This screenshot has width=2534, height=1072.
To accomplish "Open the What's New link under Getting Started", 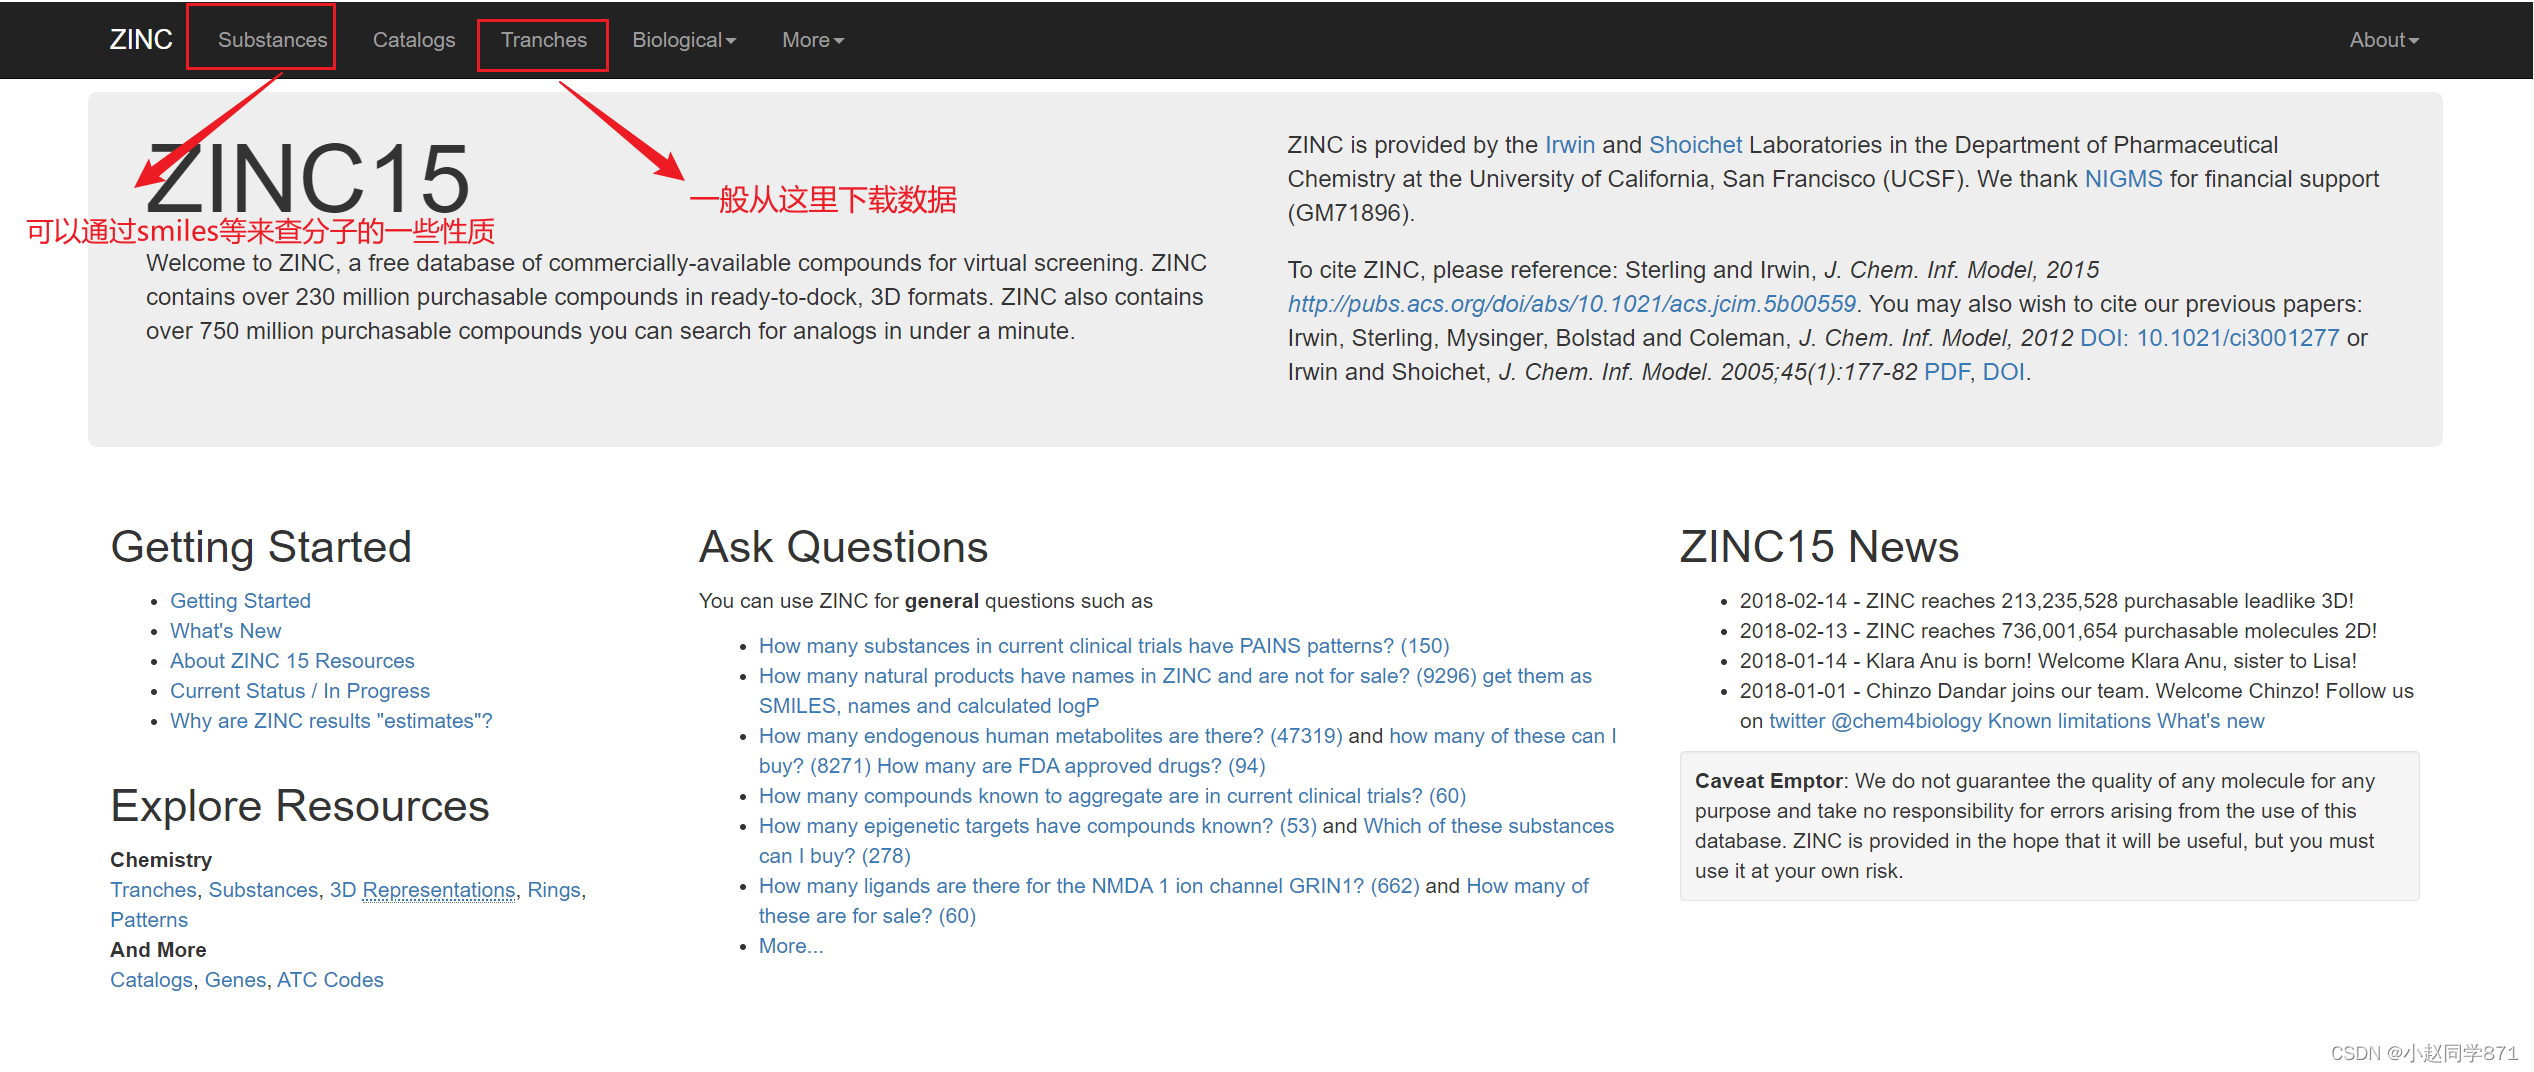I will [225, 631].
